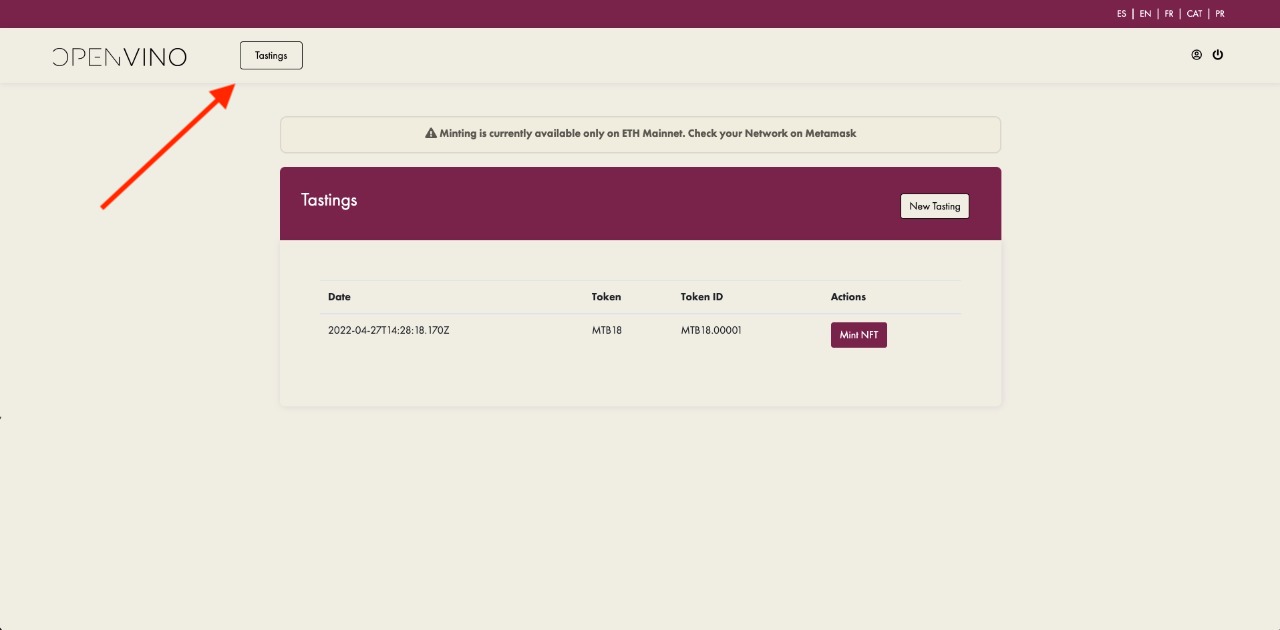Select the date 2022-04-27T14:28:18.170Z cell

pos(389,330)
